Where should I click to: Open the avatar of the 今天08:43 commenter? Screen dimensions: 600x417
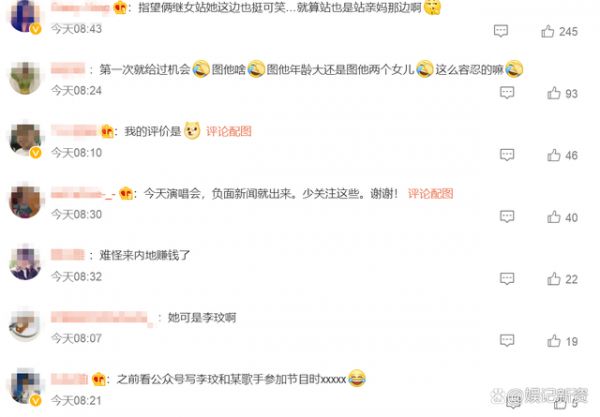click(x=25, y=16)
